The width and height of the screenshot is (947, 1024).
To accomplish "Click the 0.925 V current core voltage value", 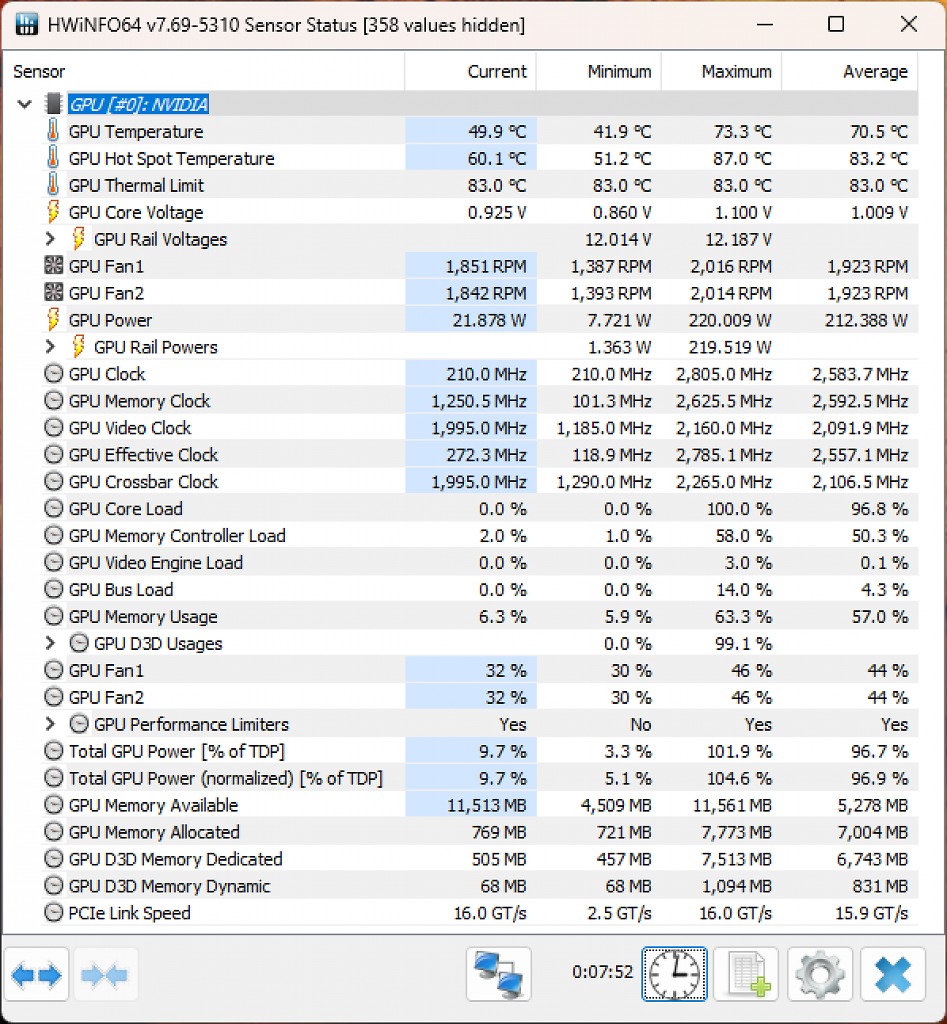I will click(497, 212).
